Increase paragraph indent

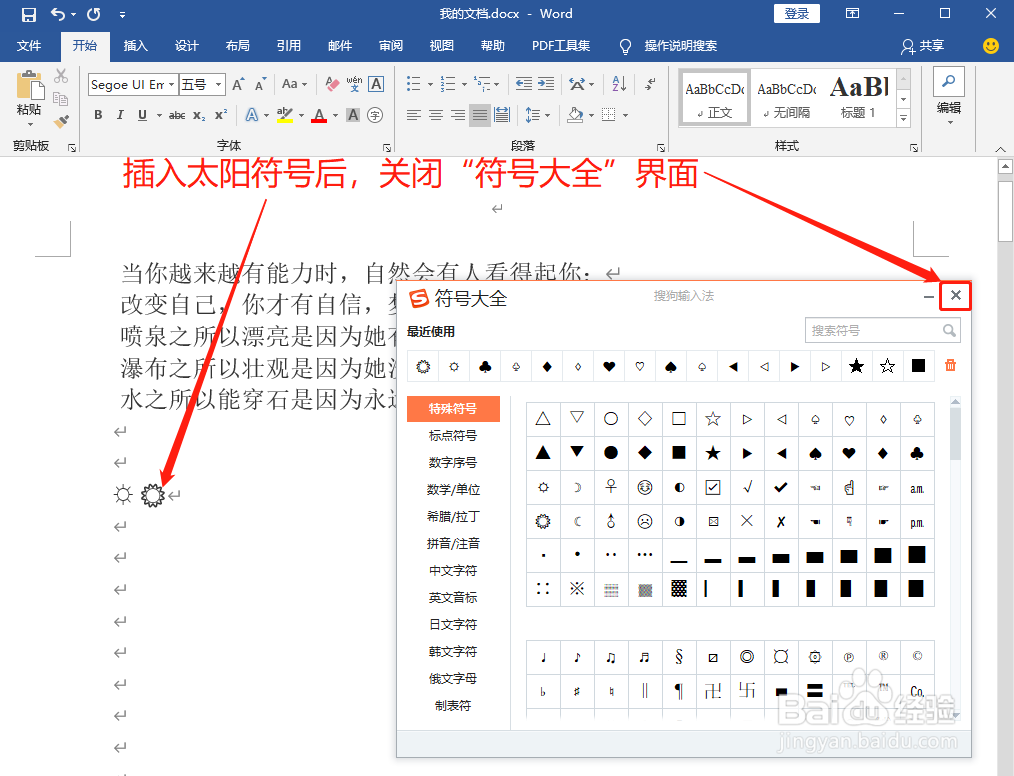click(x=546, y=84)
